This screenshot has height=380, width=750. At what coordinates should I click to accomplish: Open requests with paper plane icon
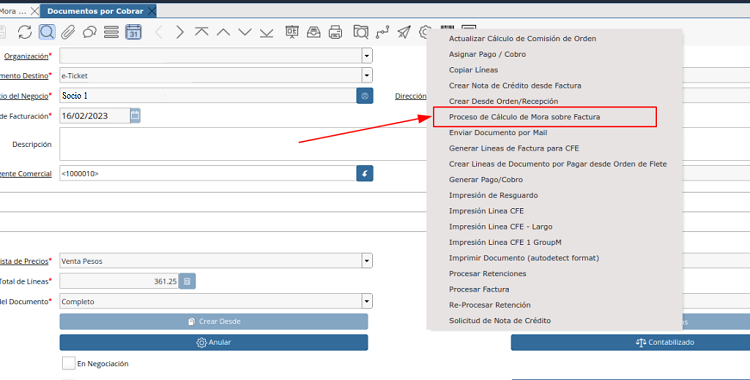pos(404,32)
